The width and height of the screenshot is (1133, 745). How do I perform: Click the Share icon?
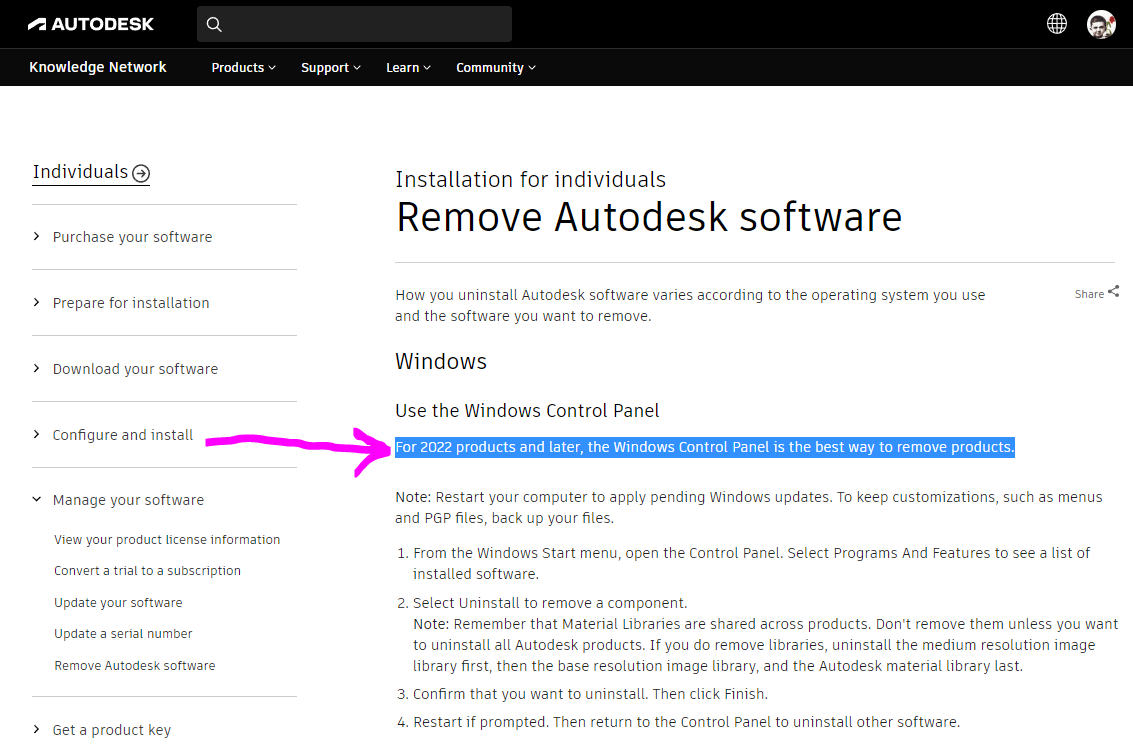[1114, 290]
